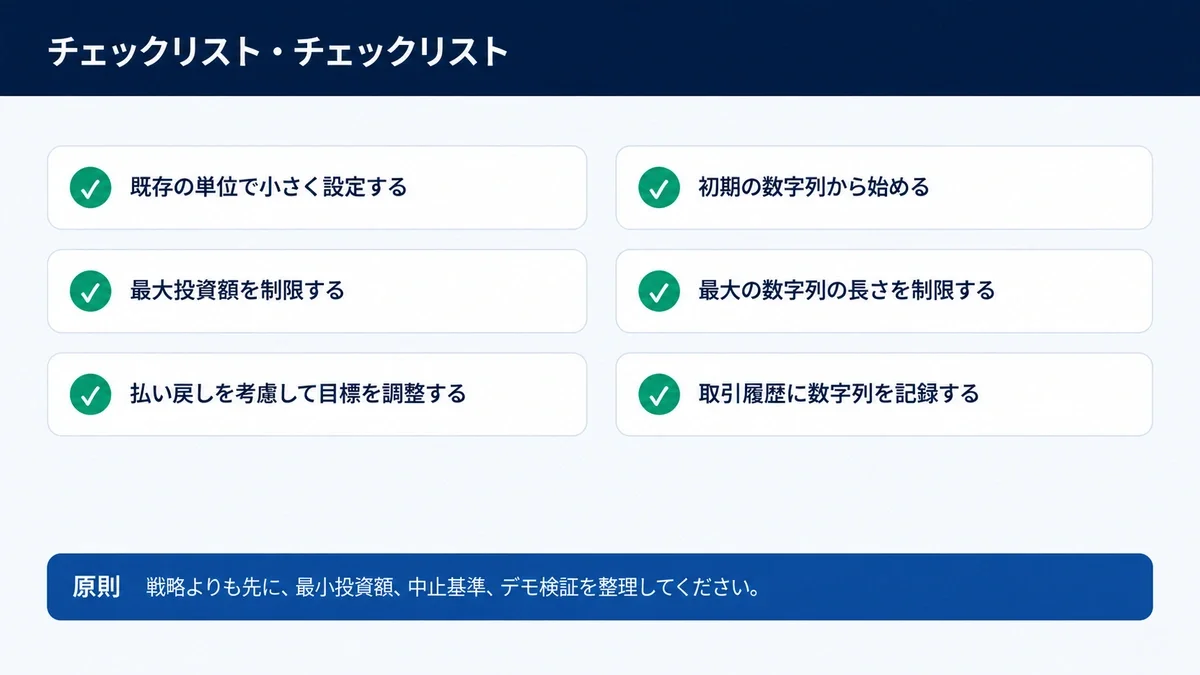Click the check icon beside 取引履歴に数字列を記録する
This screenshot has height=675, width=1200.
(x=659, y=394)
